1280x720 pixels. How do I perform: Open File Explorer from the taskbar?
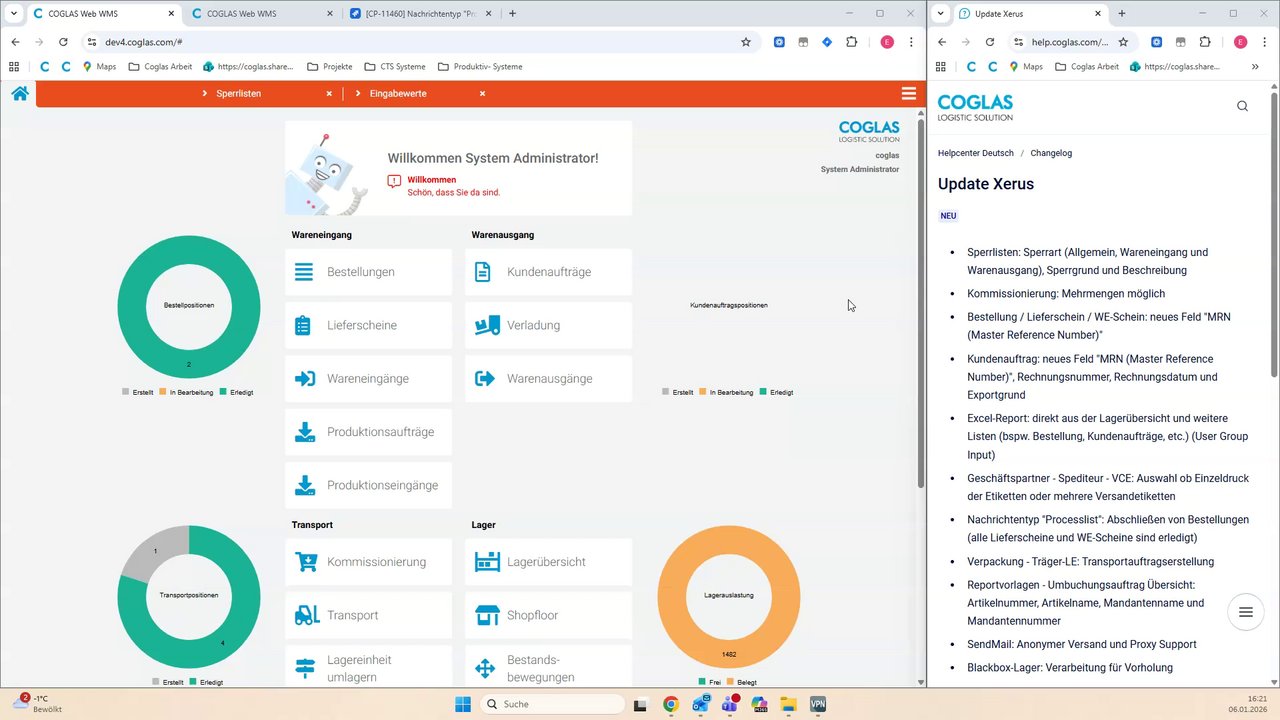click(788, 704)
